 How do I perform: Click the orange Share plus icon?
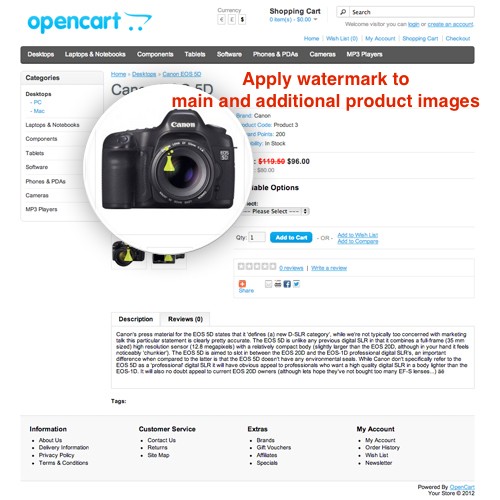point(242,283)
